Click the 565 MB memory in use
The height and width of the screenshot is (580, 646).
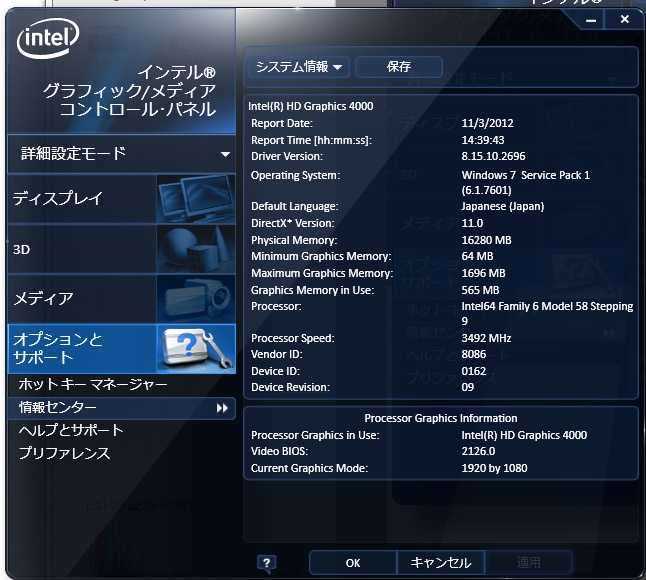point(480,290)
